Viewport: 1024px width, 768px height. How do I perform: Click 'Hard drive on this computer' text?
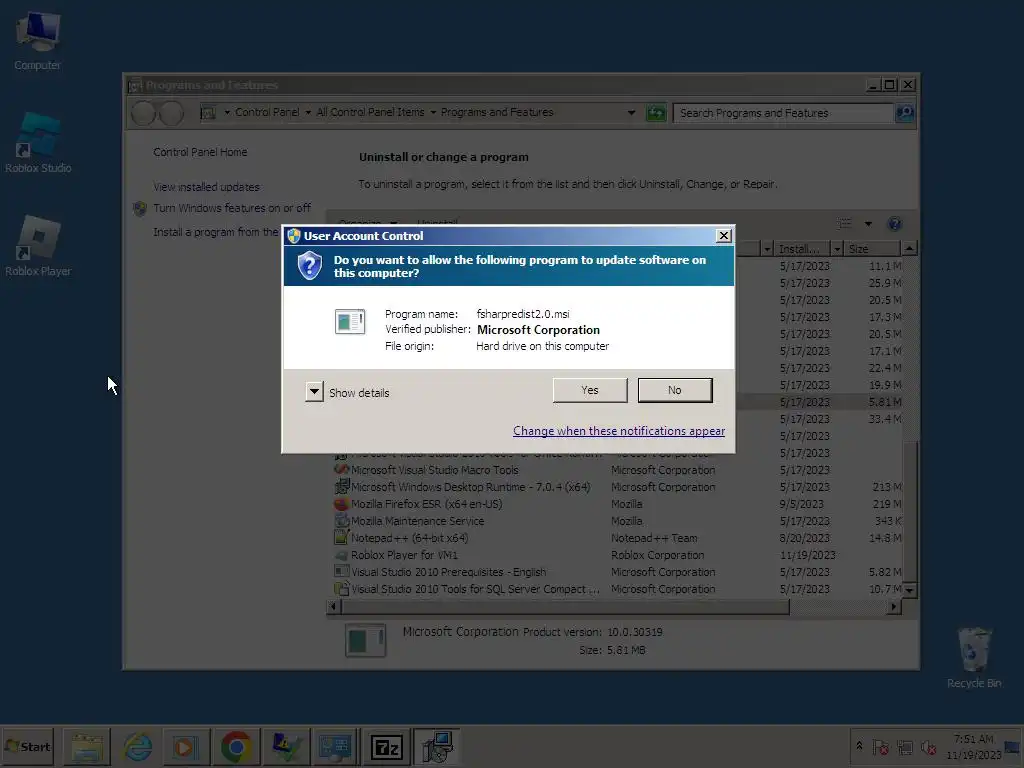tap(542, 346)
